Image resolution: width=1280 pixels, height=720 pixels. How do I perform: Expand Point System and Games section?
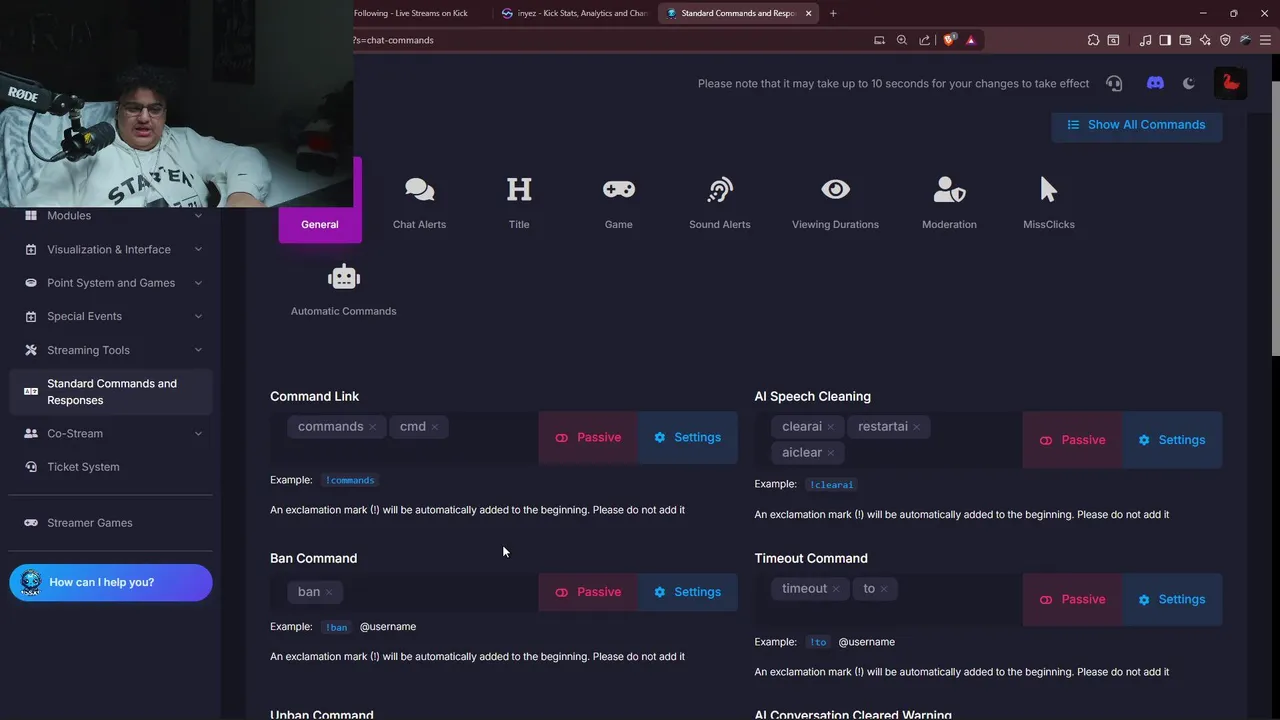click(x=111, y=283)
